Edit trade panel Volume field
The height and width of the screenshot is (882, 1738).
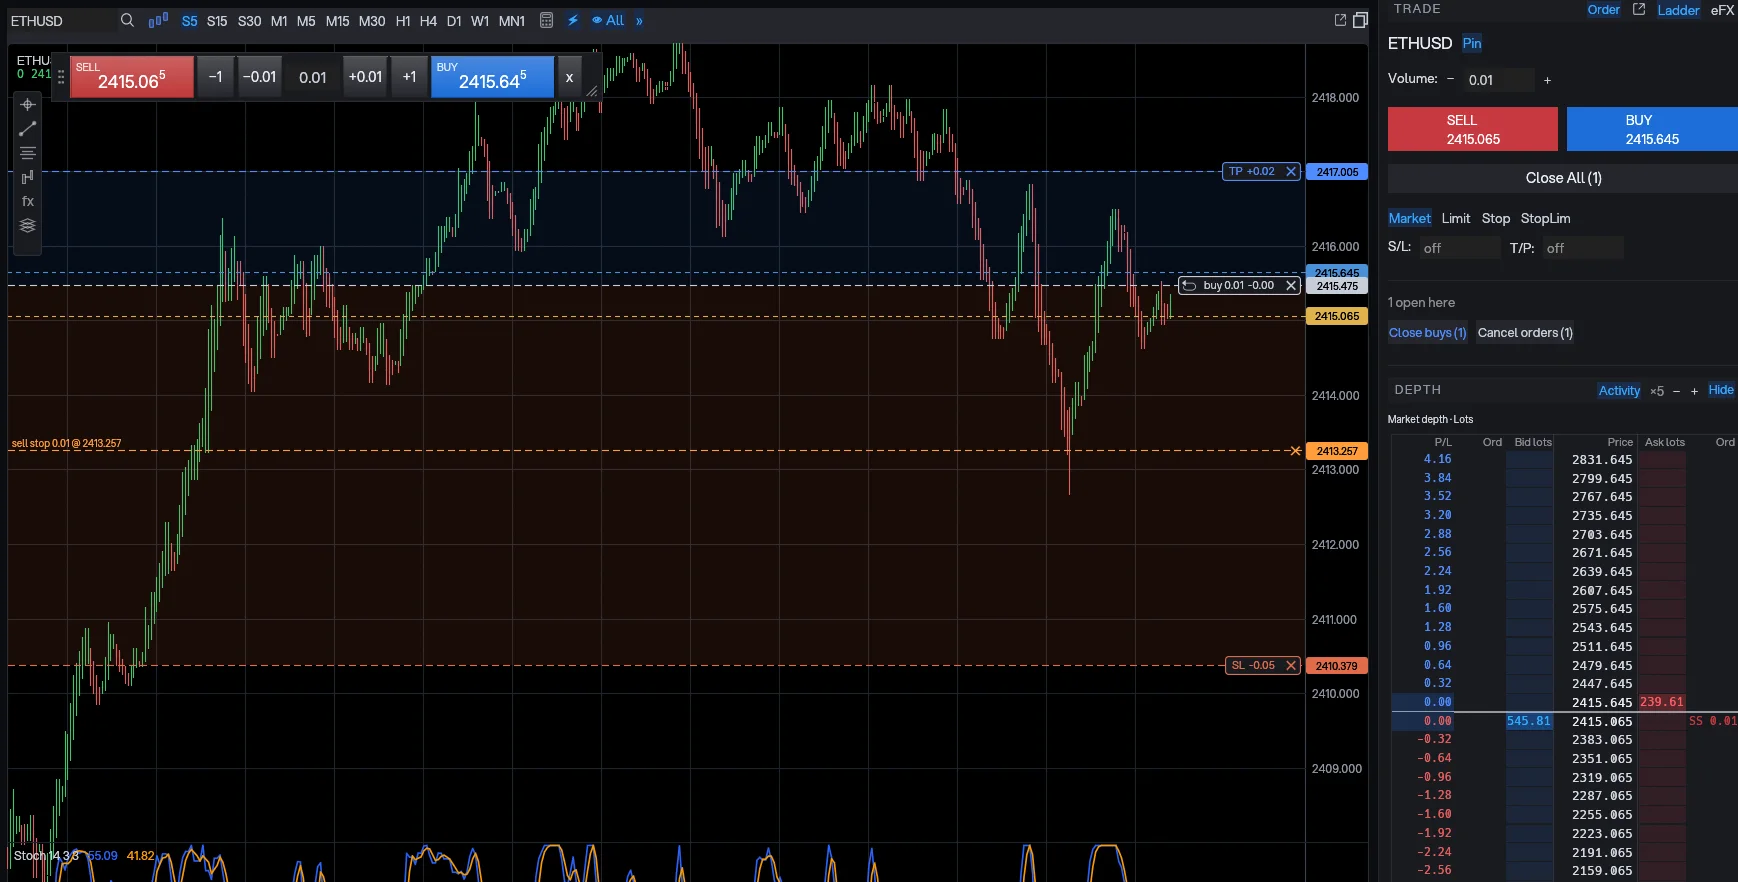(x=1497, y=80)
